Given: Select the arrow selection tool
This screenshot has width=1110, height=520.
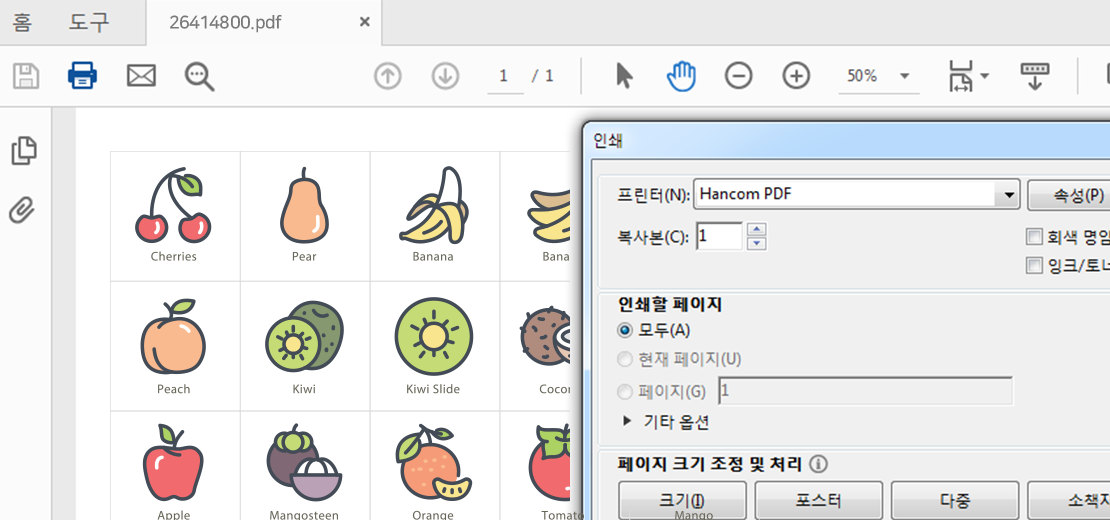Looking at the screenshot, I should (x=624, y=76).
